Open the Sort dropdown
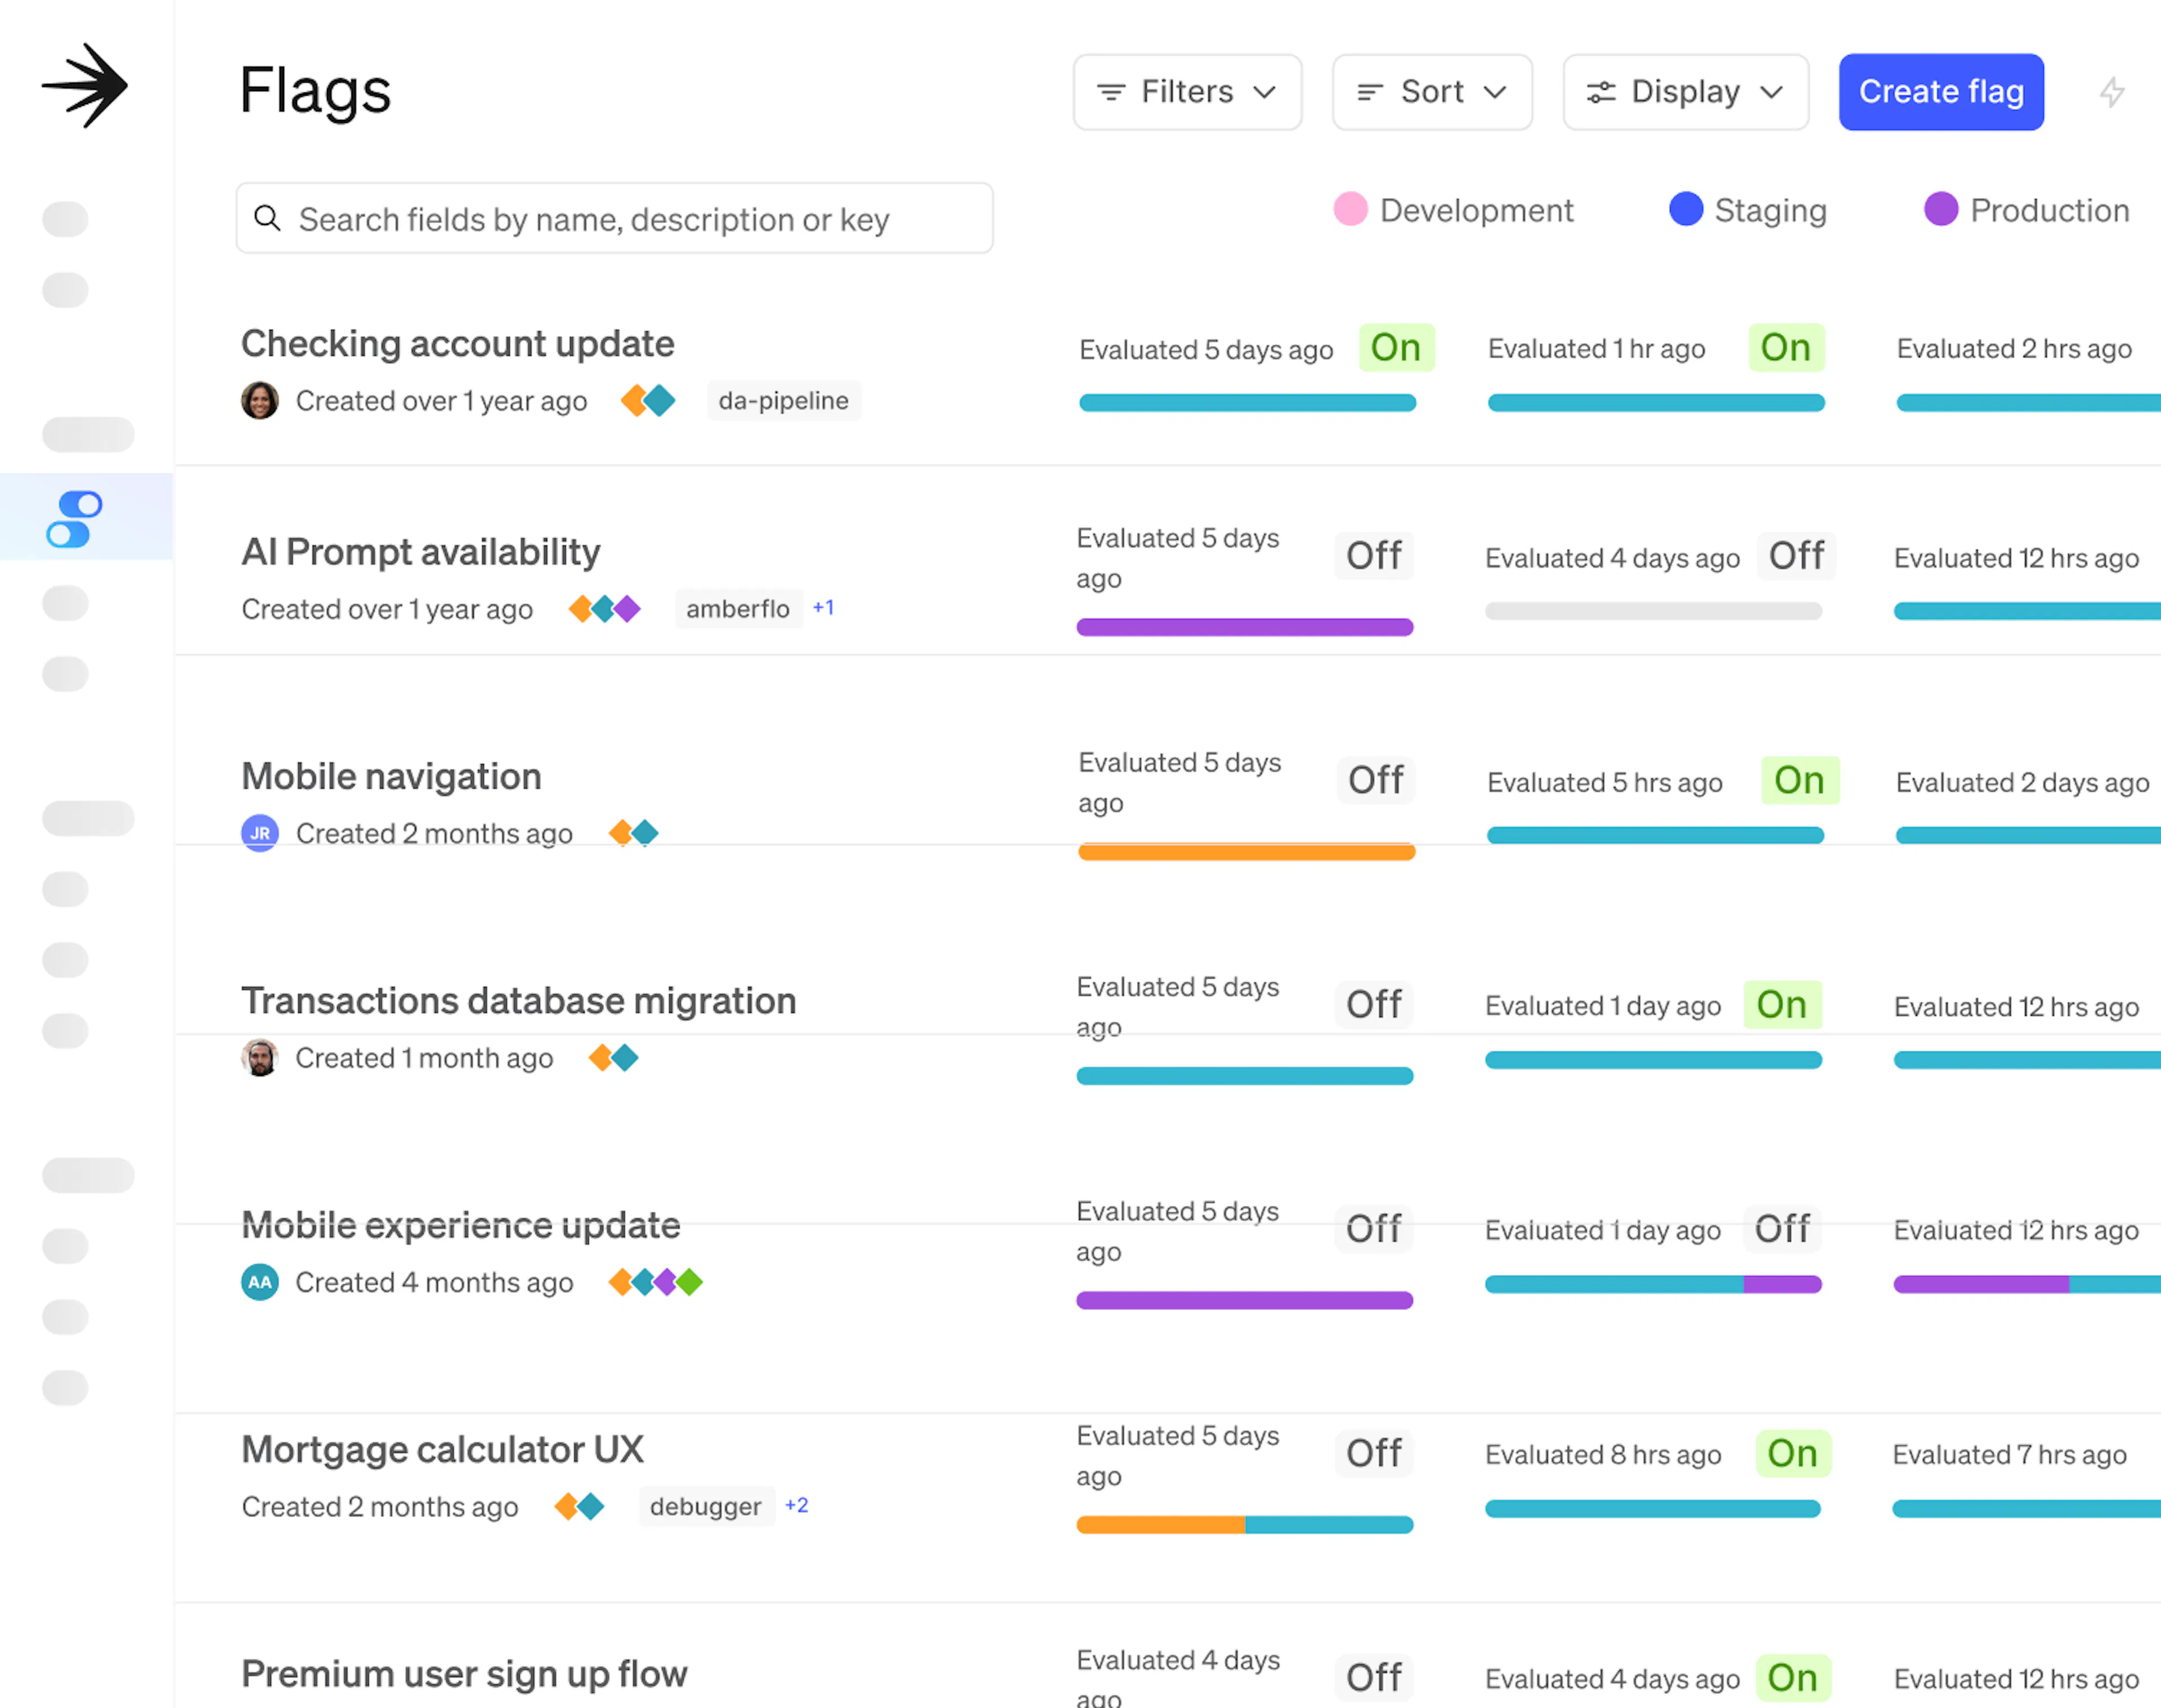This screenshot has height=1708, width=2161. click(x=1432, y=92)
